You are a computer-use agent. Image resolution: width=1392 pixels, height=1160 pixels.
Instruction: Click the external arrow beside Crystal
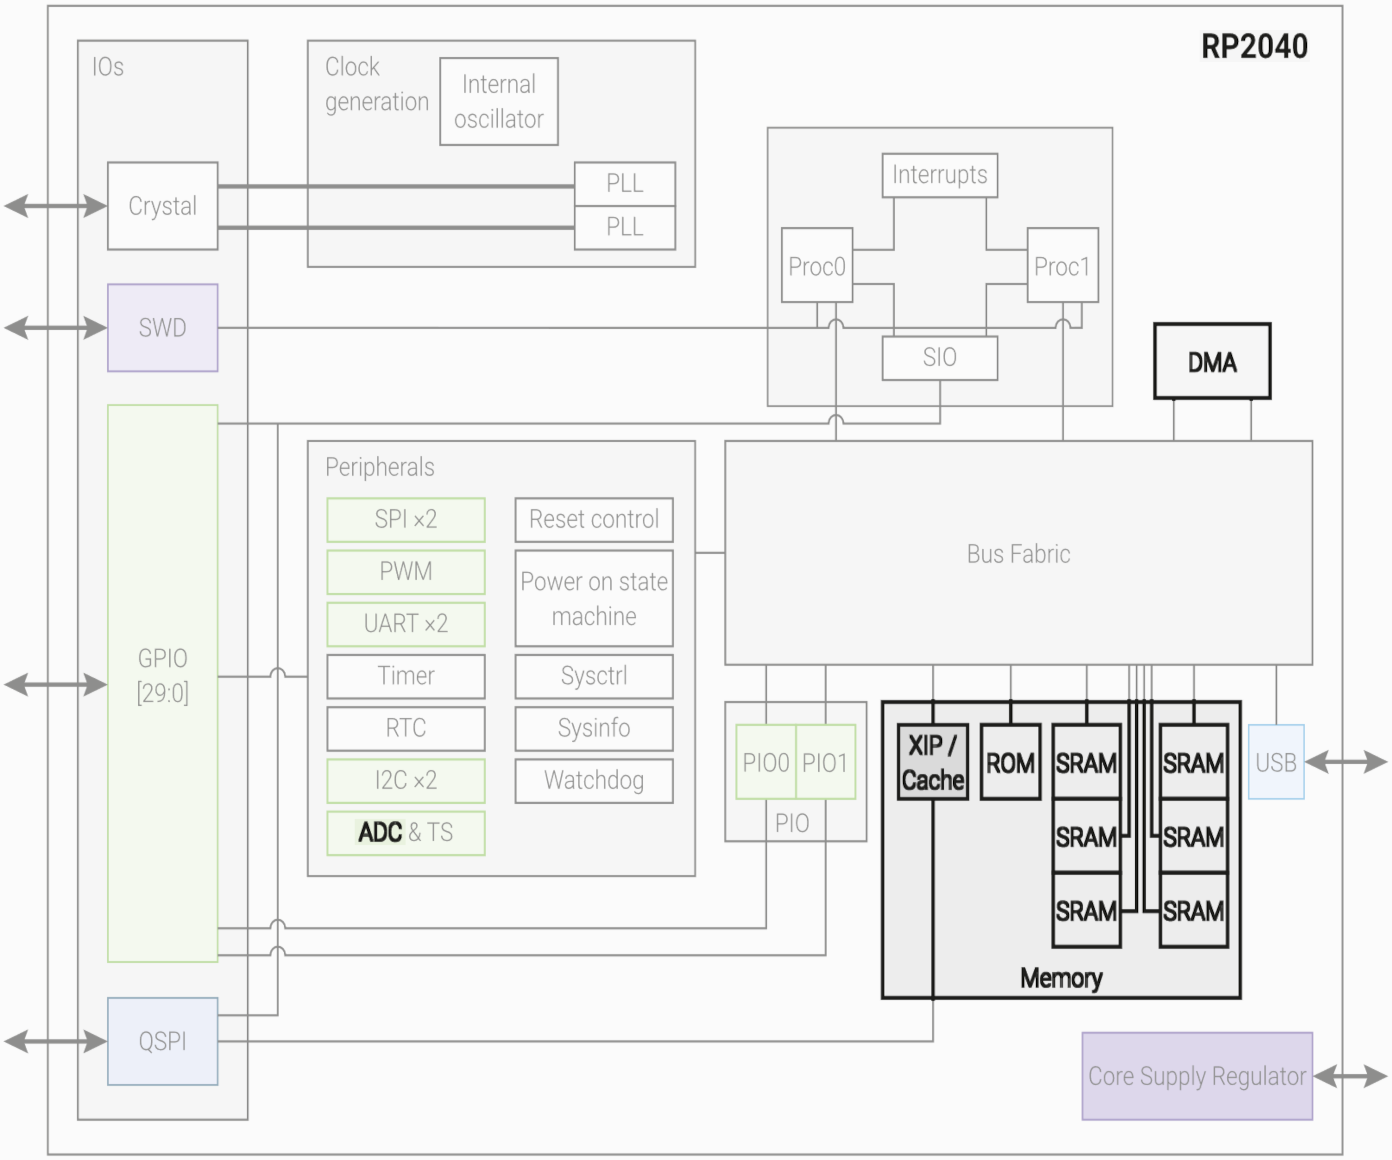point(55,206)
